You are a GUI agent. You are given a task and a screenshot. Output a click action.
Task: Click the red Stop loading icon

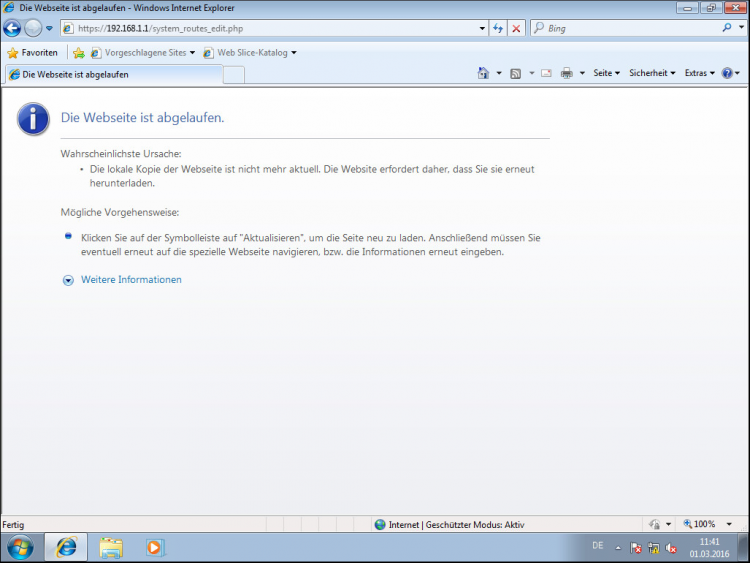tap(516, 28)
